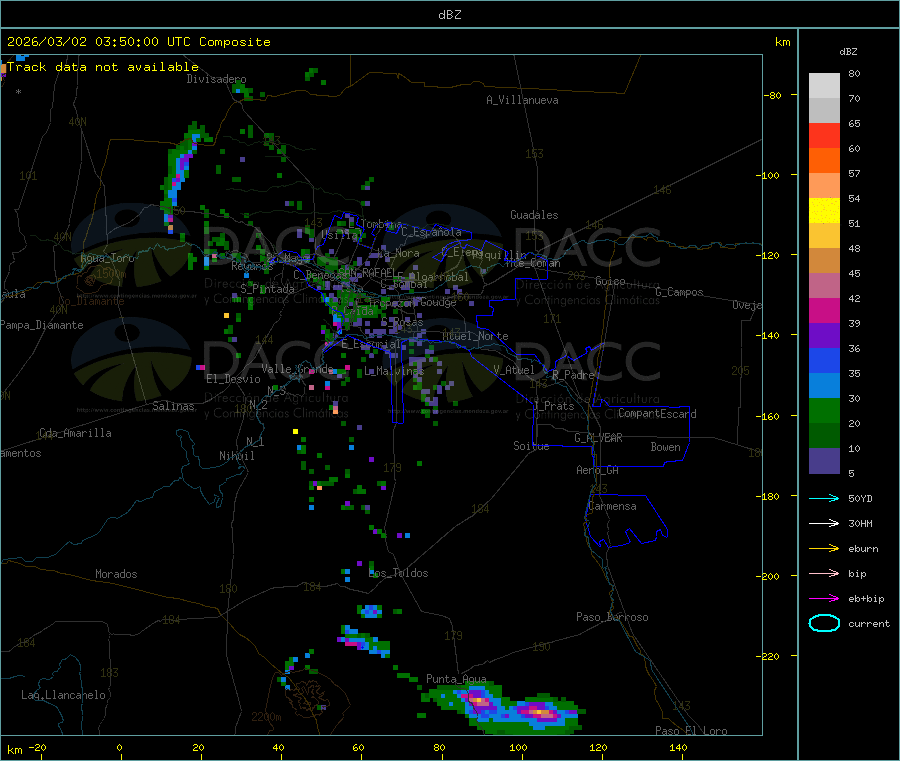Click the 'Paso_Barroso' map label
This screenshot has width=900, height=761.
click(x=612, y=617)
